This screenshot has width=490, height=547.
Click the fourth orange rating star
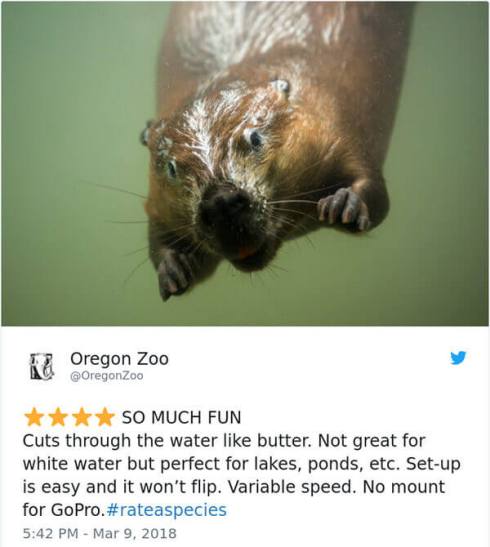104,418
